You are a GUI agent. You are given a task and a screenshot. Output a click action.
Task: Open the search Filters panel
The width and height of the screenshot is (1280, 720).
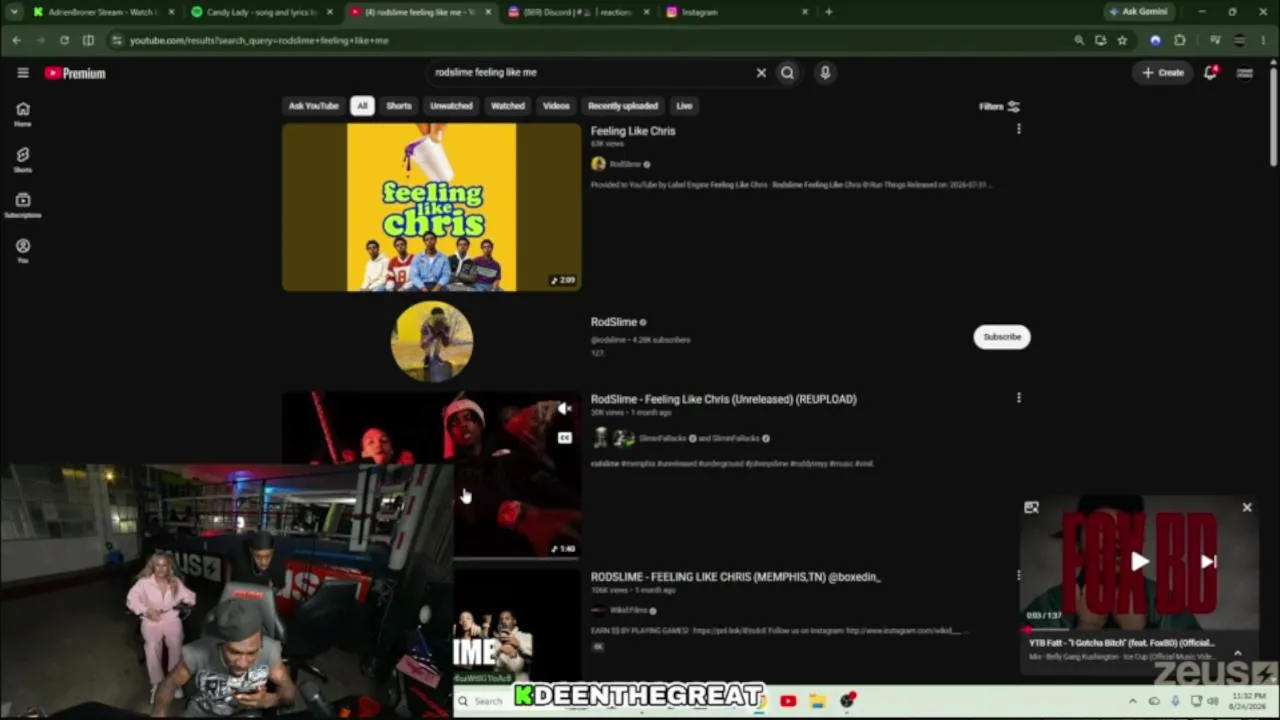(999, 106)
